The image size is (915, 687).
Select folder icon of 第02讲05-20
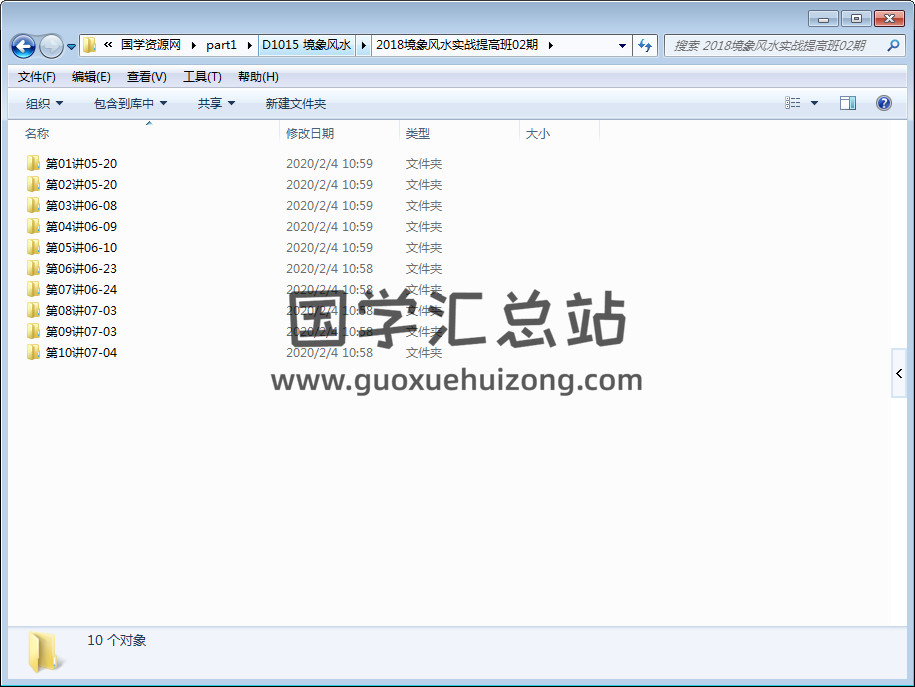pyautogui.click(x=33, y=184)
